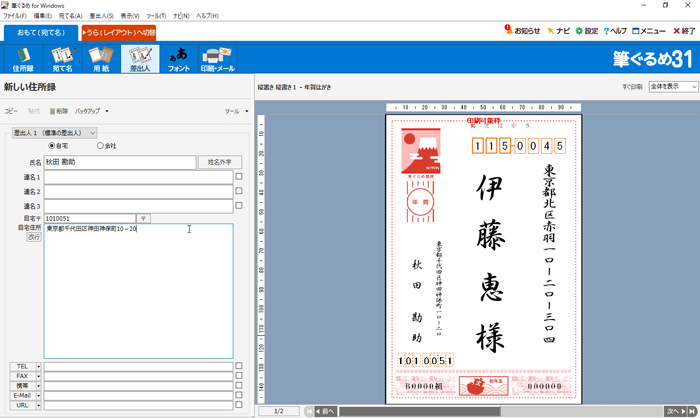
Task: Open お知らせ notifications bell
Action: pyautogui.click(x=522, y=31)
